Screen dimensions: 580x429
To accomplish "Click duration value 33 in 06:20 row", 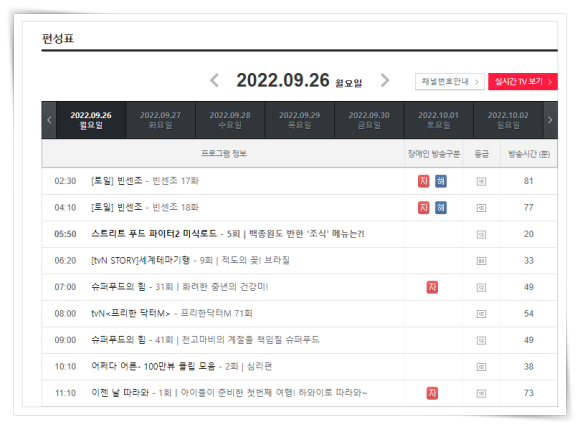I will tap(528, 260).
